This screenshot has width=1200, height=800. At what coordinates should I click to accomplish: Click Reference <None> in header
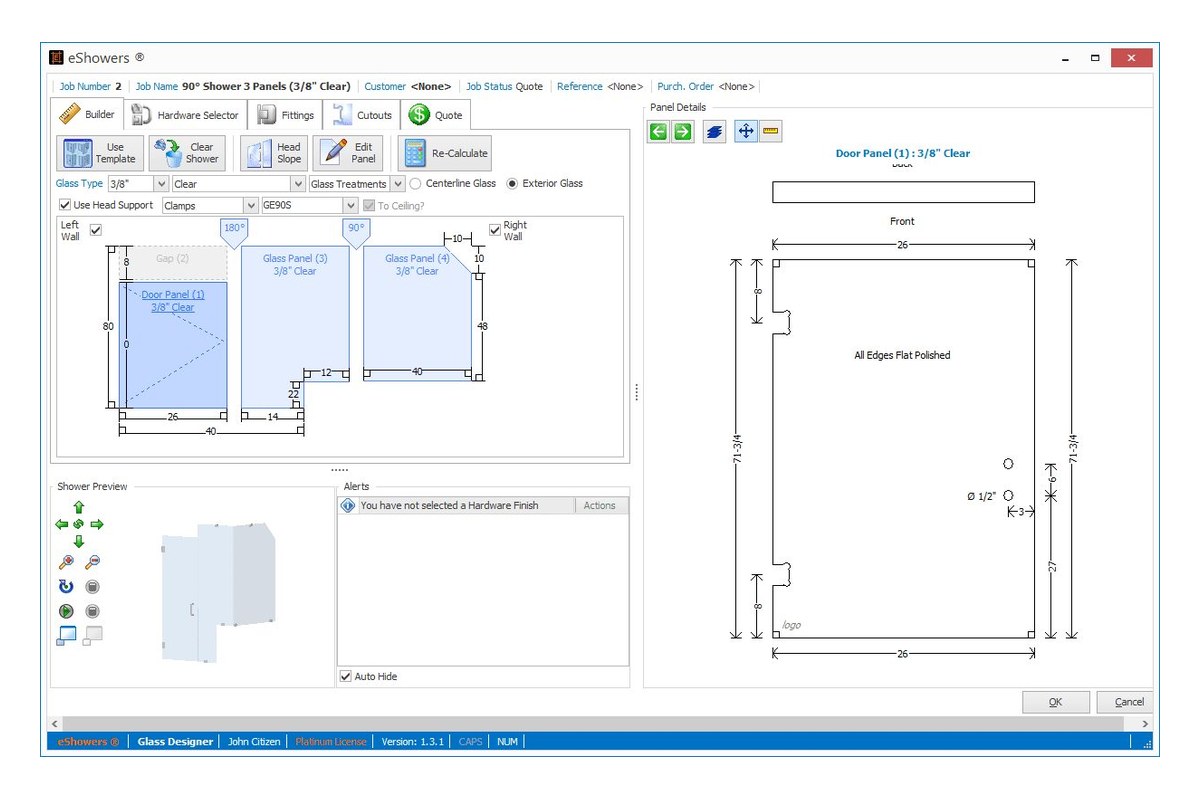(600, 87)
